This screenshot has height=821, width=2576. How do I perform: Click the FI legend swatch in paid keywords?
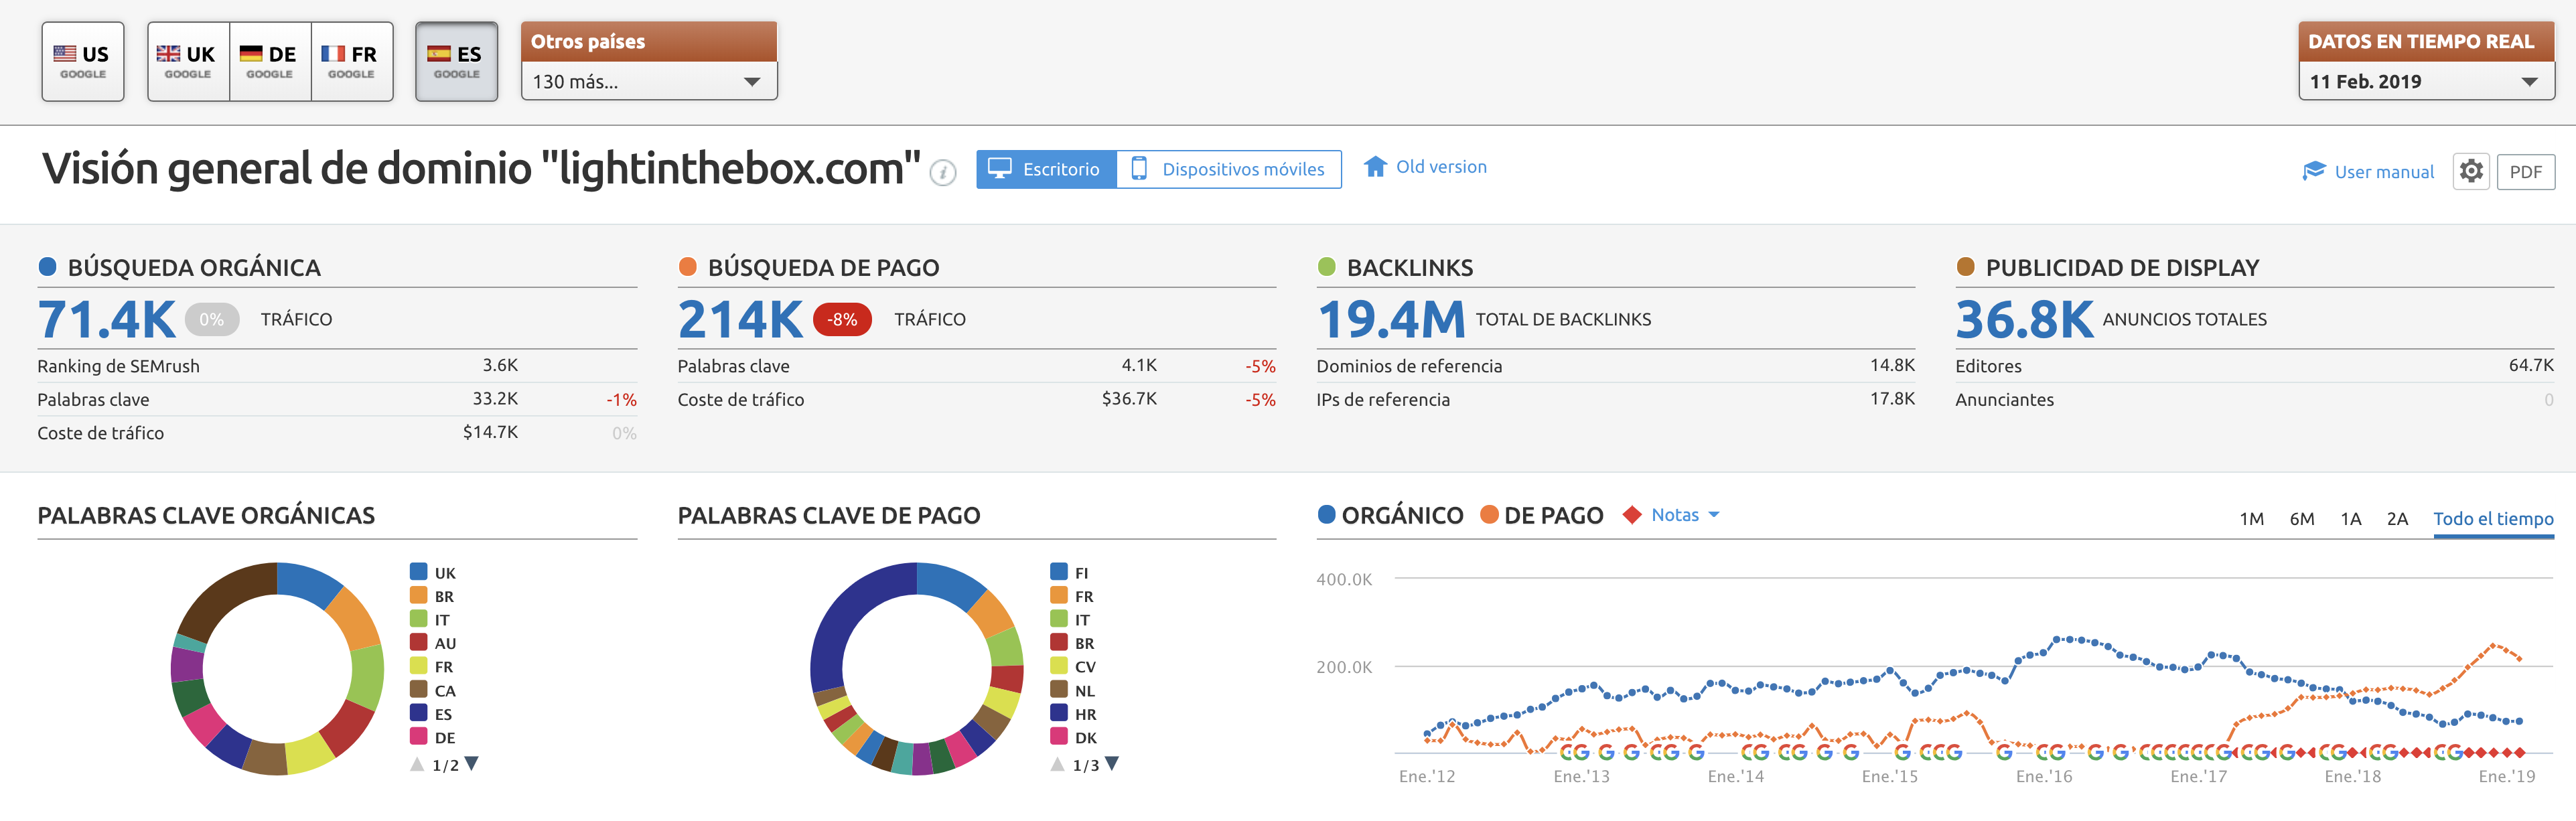click(x=1059, y=572)
